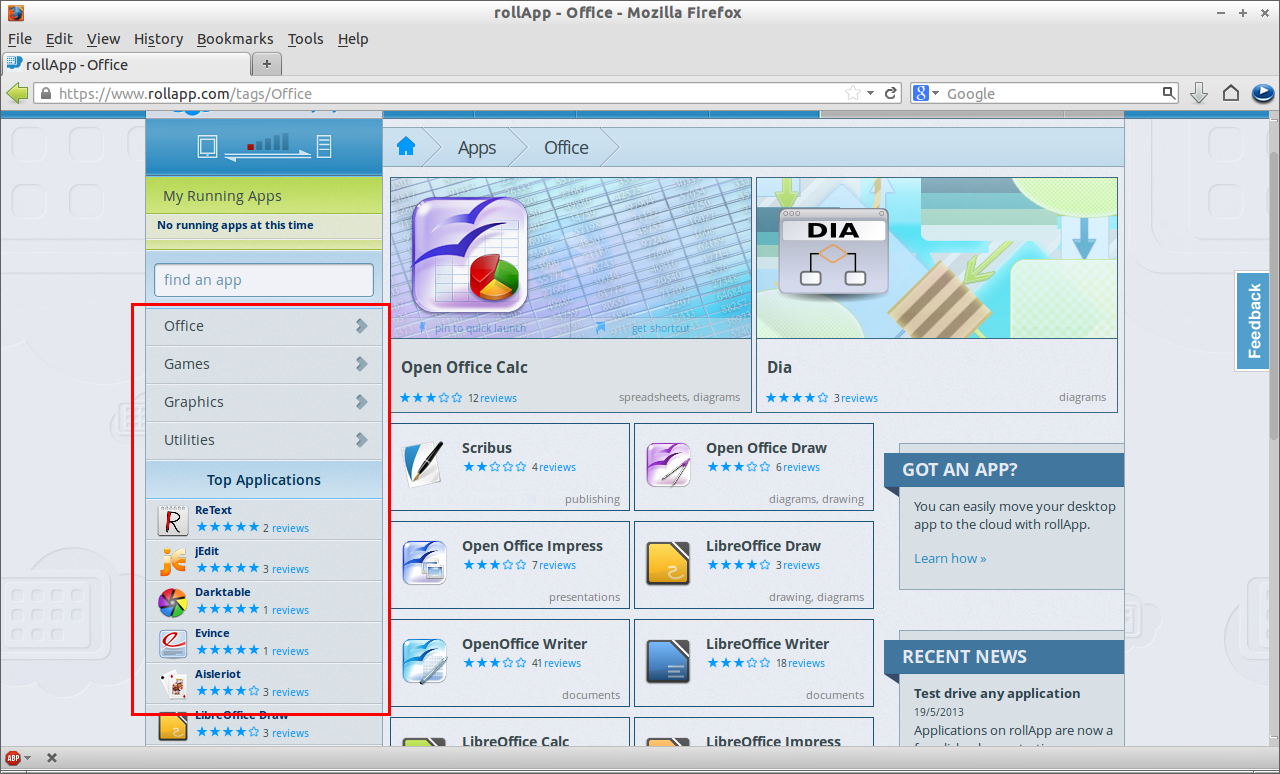Open 18 reviews for LibreOffice Writer
1280x774 pixels.
(x=800, y=663)
